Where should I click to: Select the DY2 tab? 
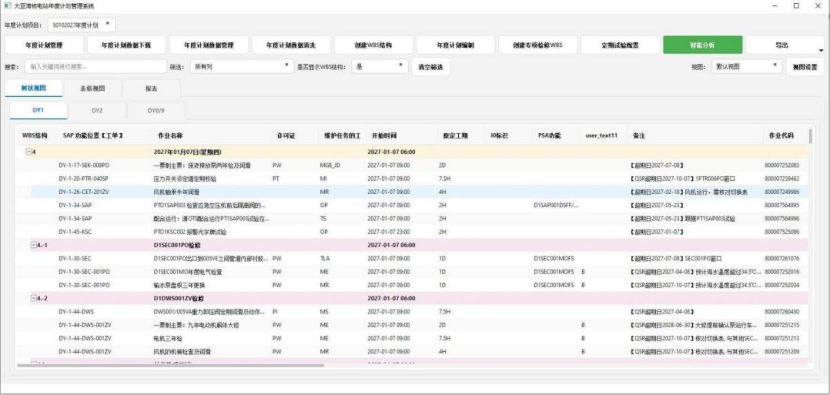(x=97, y=111)
